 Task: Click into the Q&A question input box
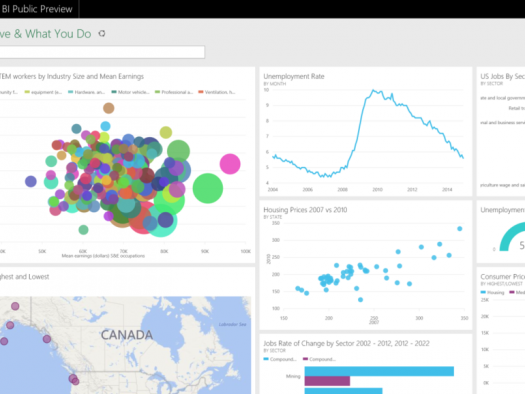[102, 52]
